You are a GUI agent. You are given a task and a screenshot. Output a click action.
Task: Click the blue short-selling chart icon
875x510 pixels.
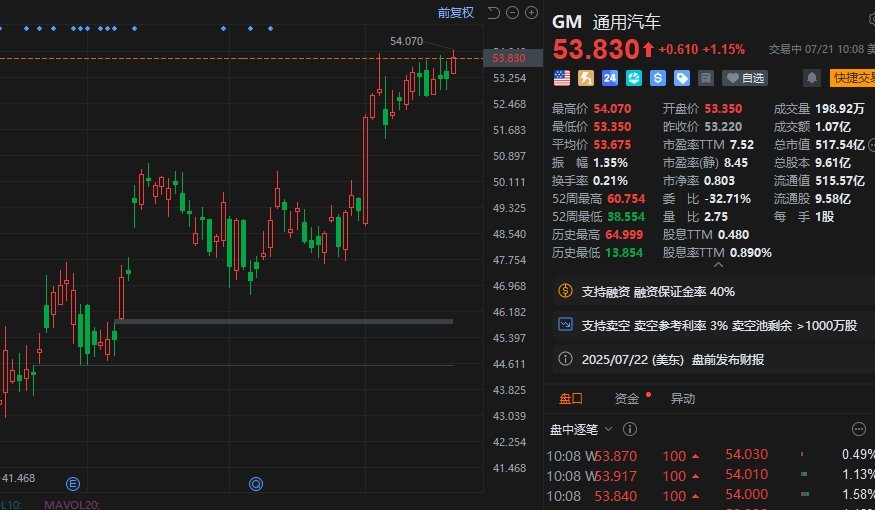pos(565,324)
